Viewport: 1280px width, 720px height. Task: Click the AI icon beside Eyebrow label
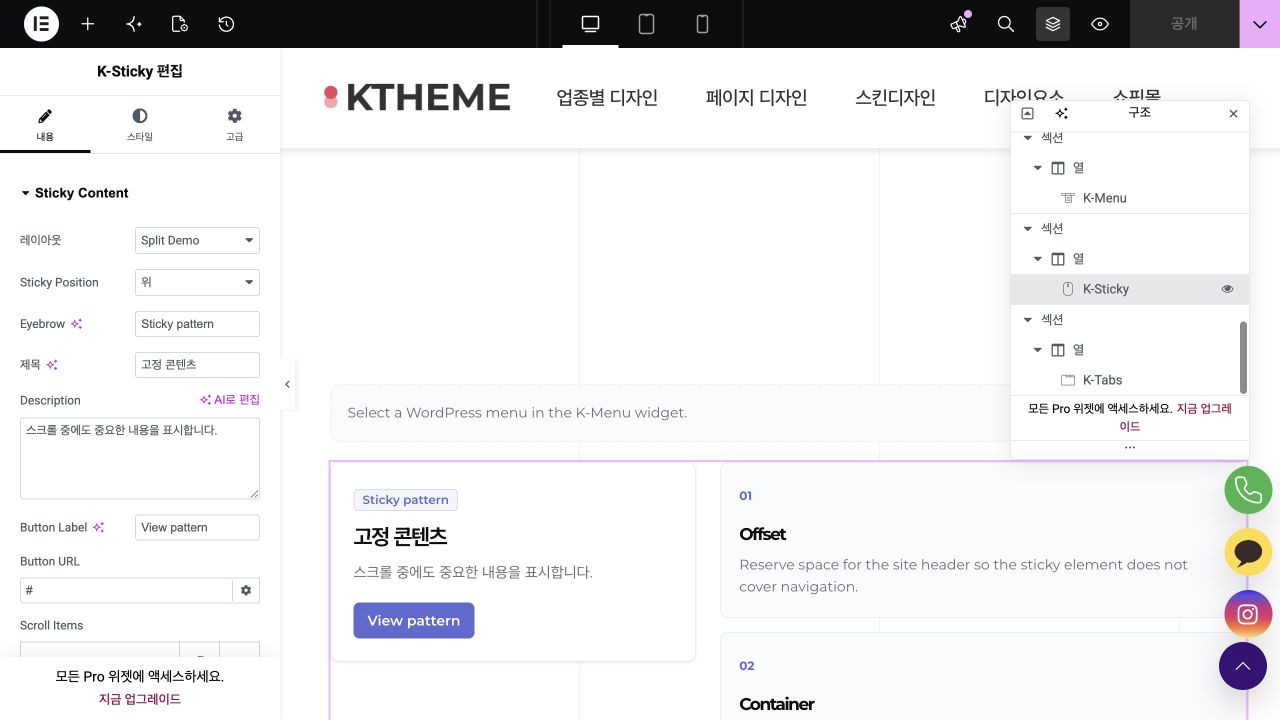tap(77, 324)
